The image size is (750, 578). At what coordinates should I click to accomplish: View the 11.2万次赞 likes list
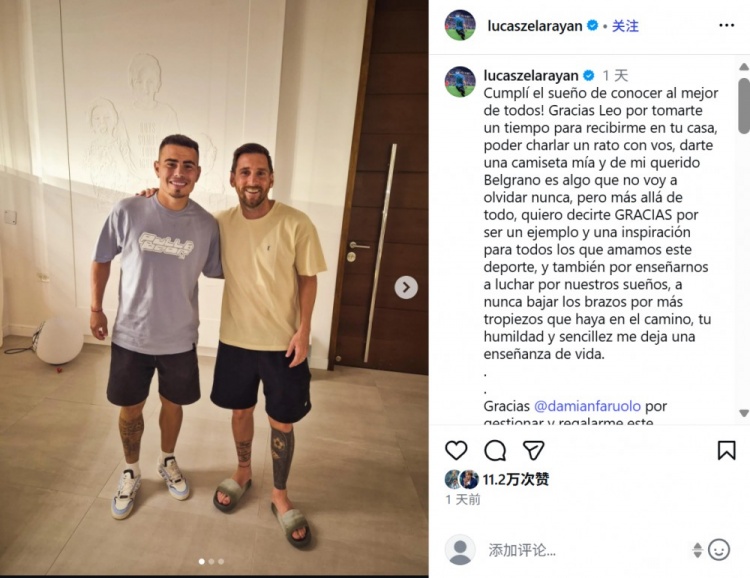pyautogui.click(x=516, y=479)
